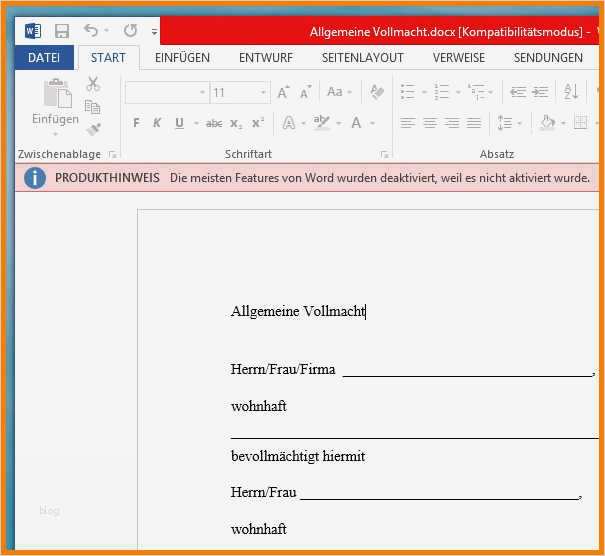Clear all formatting with the eraser icon
The image size is (605, 556).
click(377, 92)
